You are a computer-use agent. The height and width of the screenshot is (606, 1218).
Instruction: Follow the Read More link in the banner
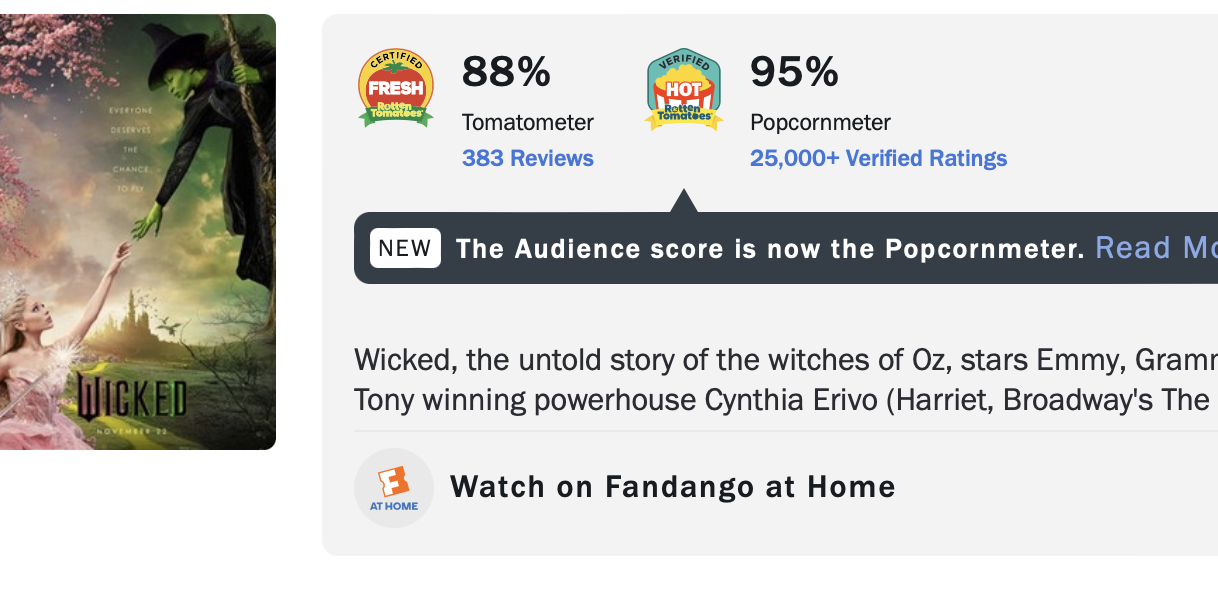pyautogui.click(x=1156, y=248)
